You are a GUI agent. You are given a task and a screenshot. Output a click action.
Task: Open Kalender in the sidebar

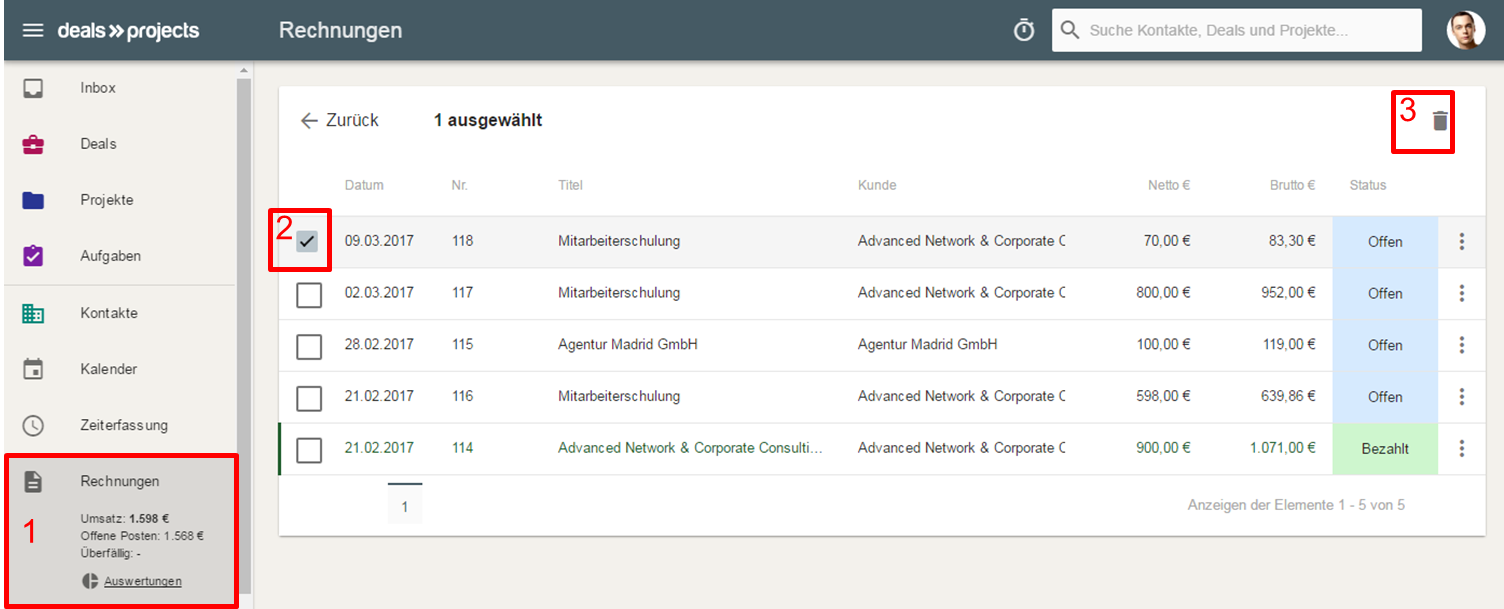pyautogui.click(x=119, y=369)
